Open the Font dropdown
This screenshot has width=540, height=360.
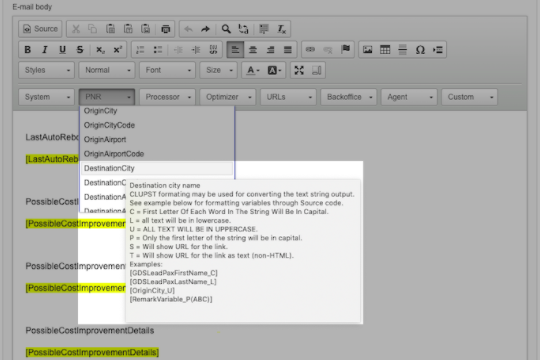coord(167,70)
